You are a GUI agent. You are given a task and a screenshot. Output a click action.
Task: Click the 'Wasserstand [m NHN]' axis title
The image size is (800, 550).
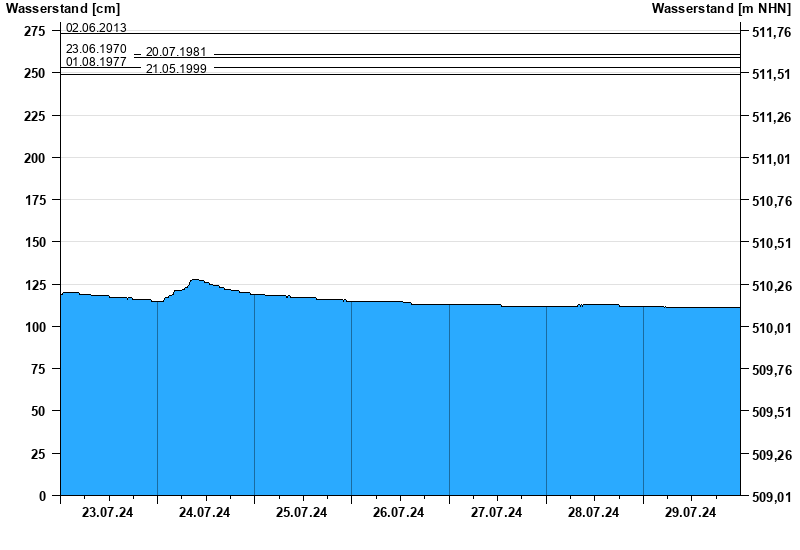coord(722,9)
